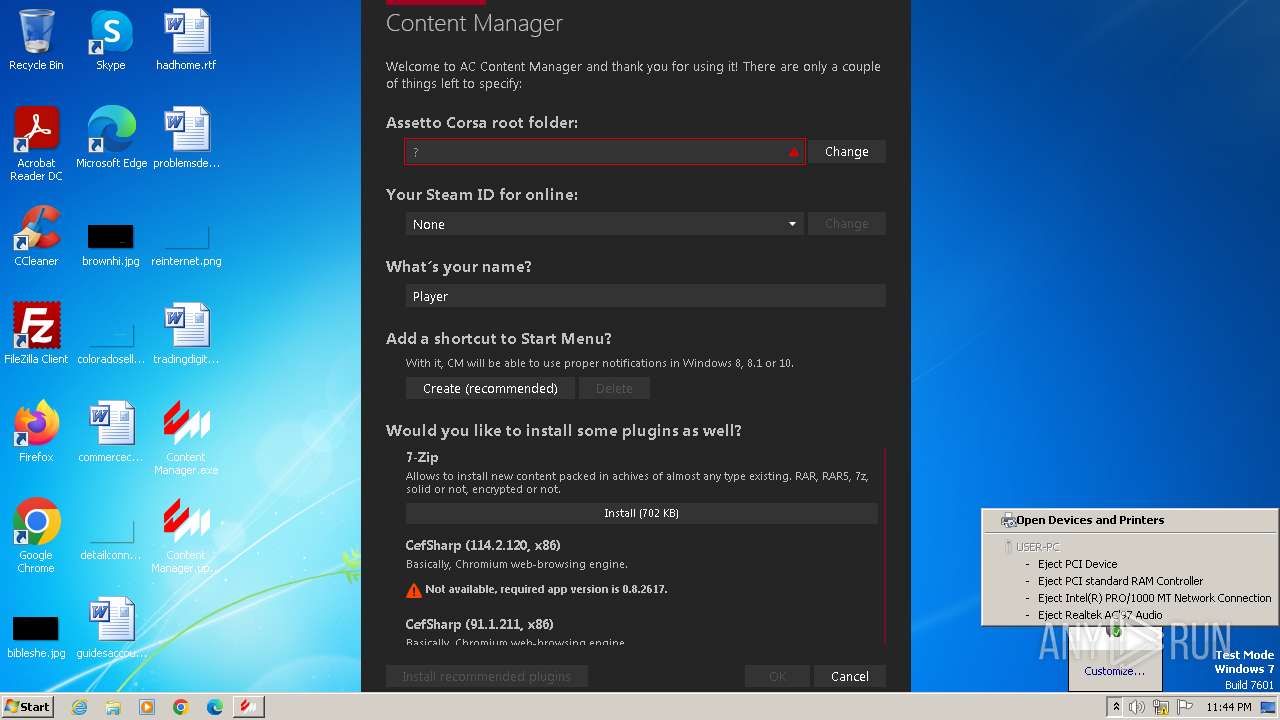Launch Firefox desktop shortcut
The width and height of the screenshot is (1280, 720).
click(36, 431)
